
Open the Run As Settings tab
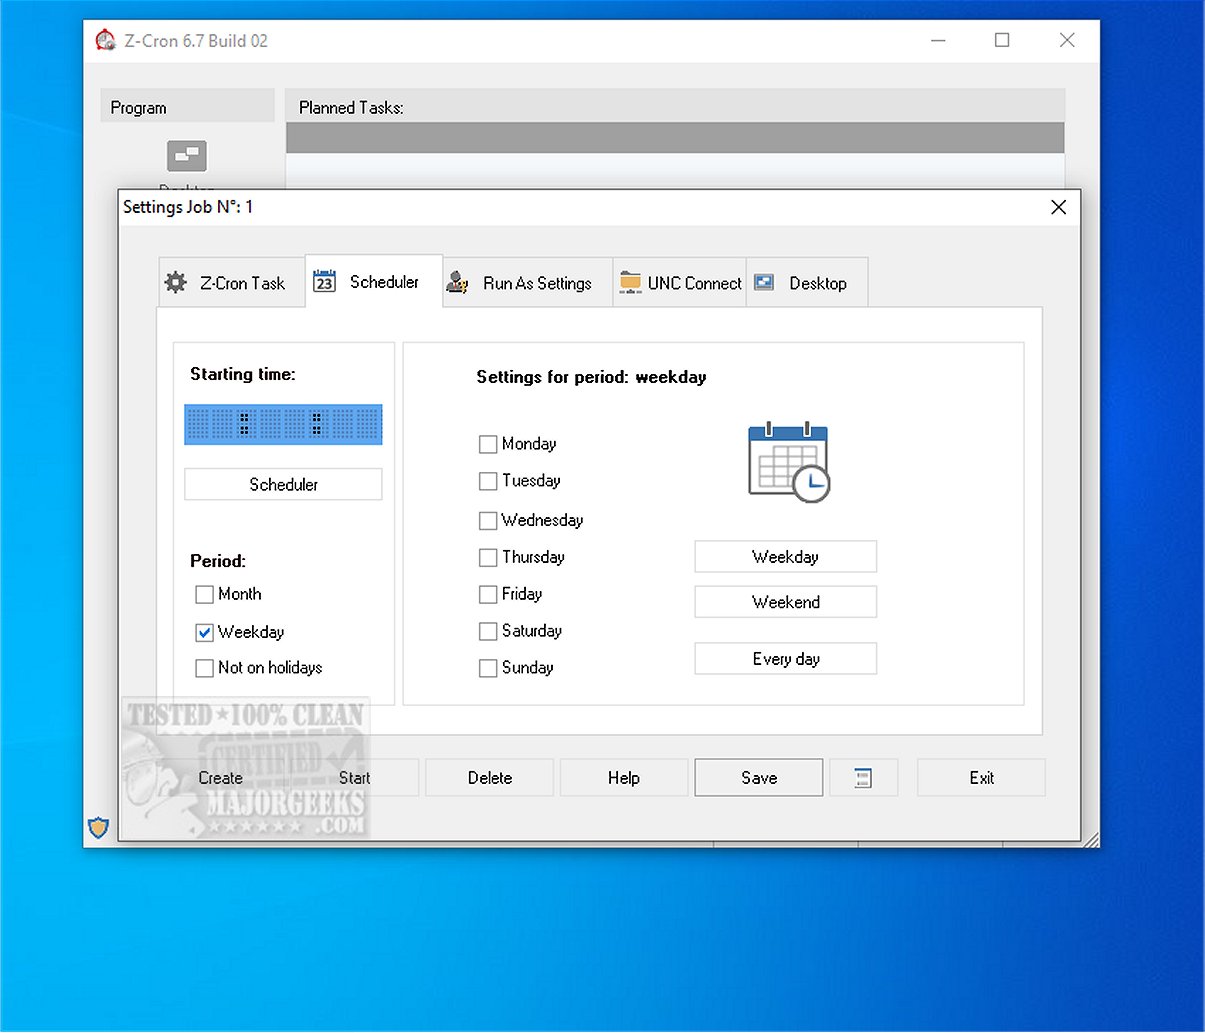528,283
